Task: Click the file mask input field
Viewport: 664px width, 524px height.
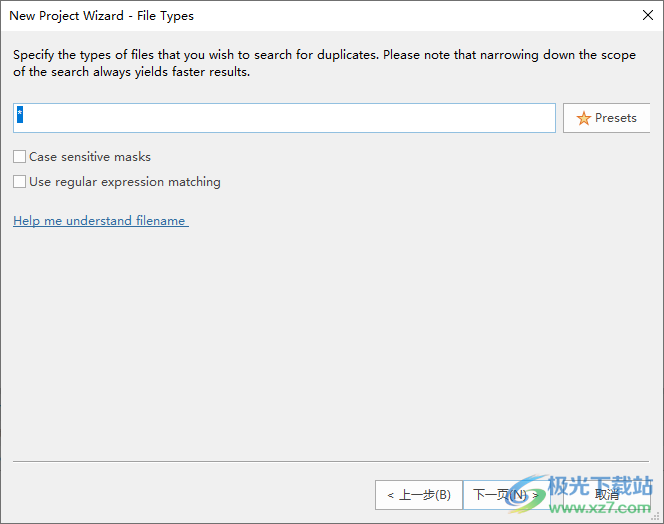Action: (284, 118)
